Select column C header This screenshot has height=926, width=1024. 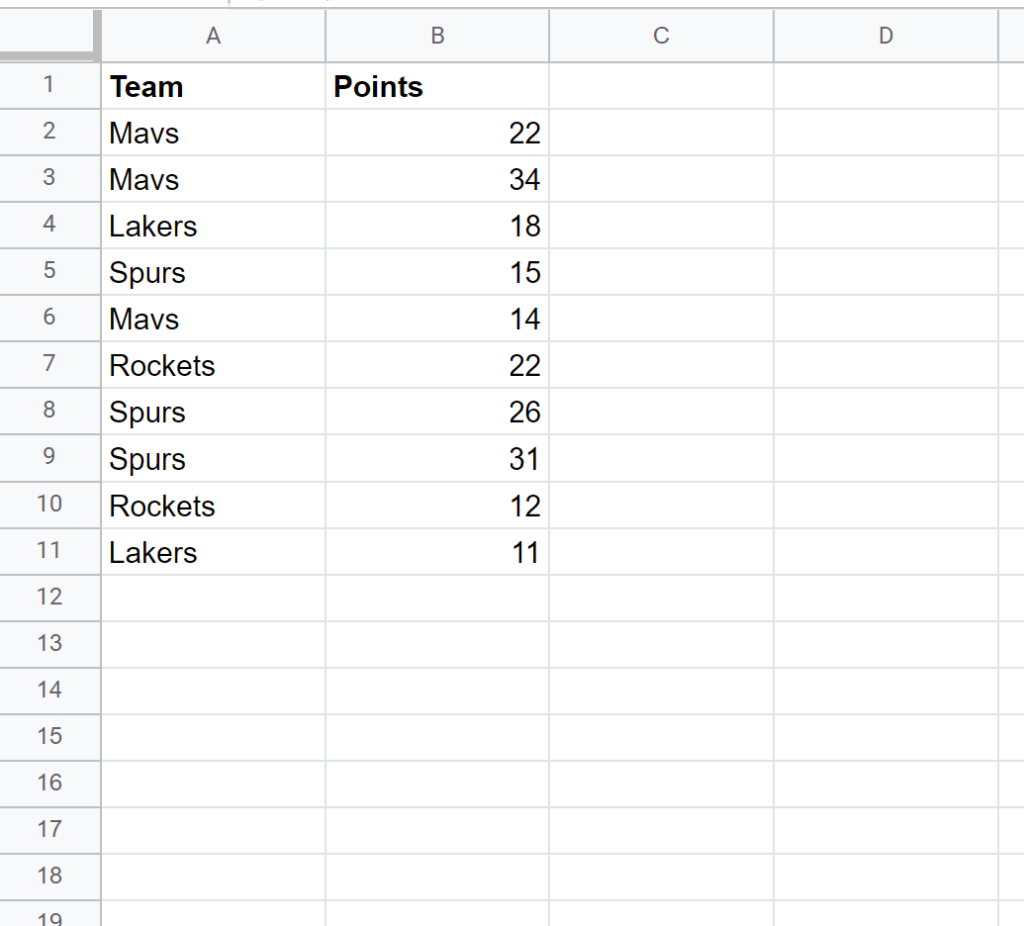[660, 36]
